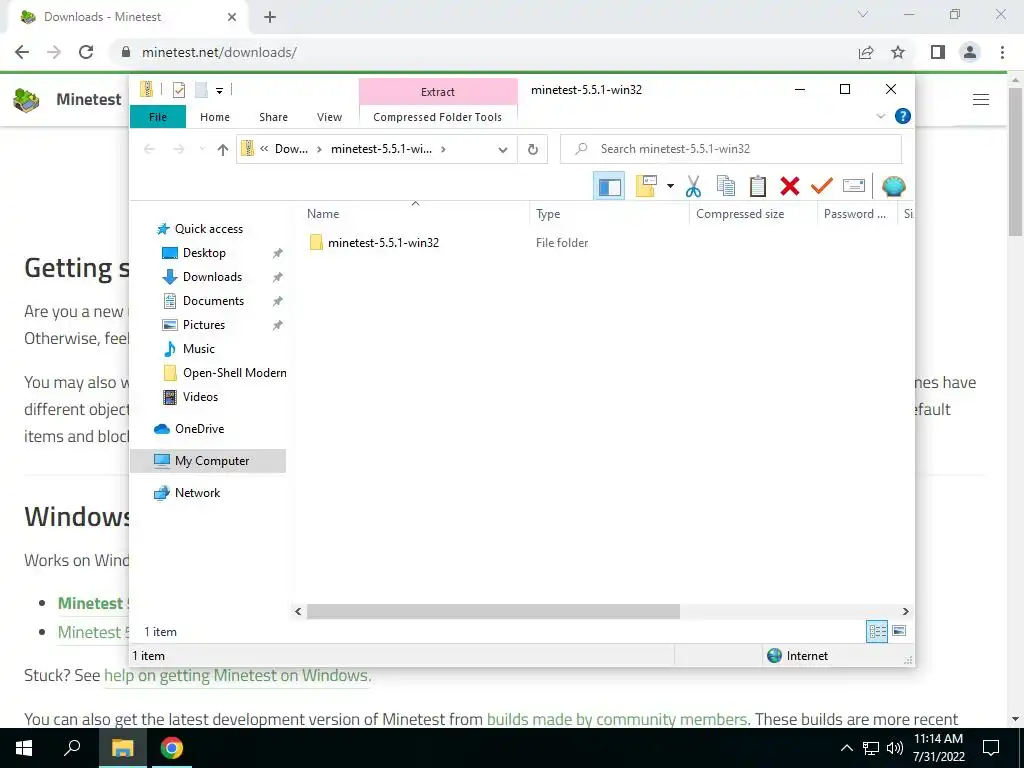The height and width of the screenshot is (768, 1024).
Task: Open dropdown arrow beside folder options icon
Action: pyautogui.click(x=670, y=187)
